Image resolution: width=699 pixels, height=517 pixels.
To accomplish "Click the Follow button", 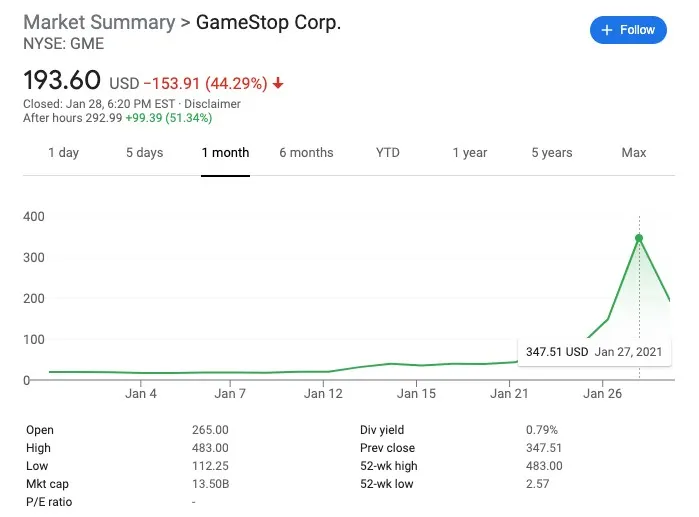I will point(627,30).
